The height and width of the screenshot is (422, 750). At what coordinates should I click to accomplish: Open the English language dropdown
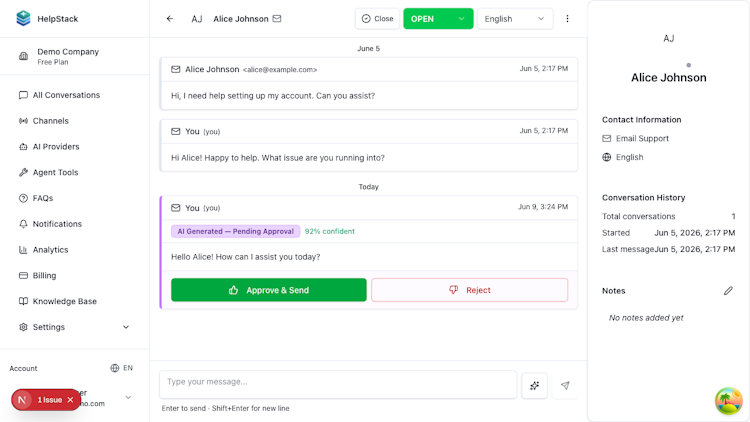click(x=515, y=19)
